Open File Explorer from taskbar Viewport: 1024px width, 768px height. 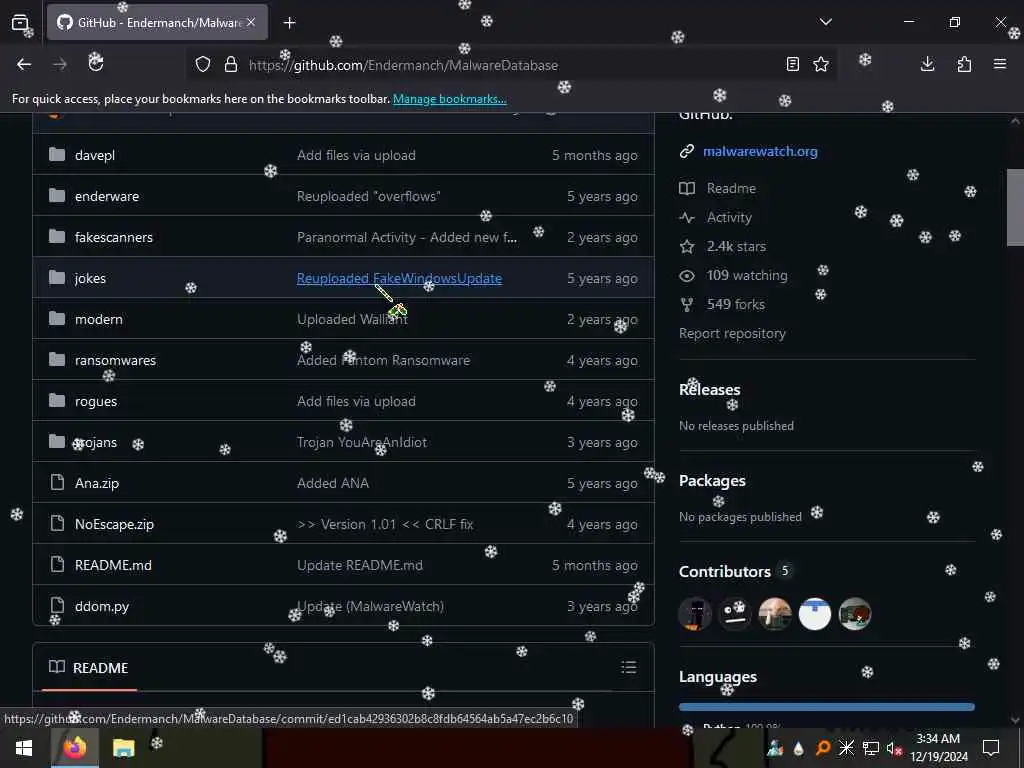(x=123, y=748)
